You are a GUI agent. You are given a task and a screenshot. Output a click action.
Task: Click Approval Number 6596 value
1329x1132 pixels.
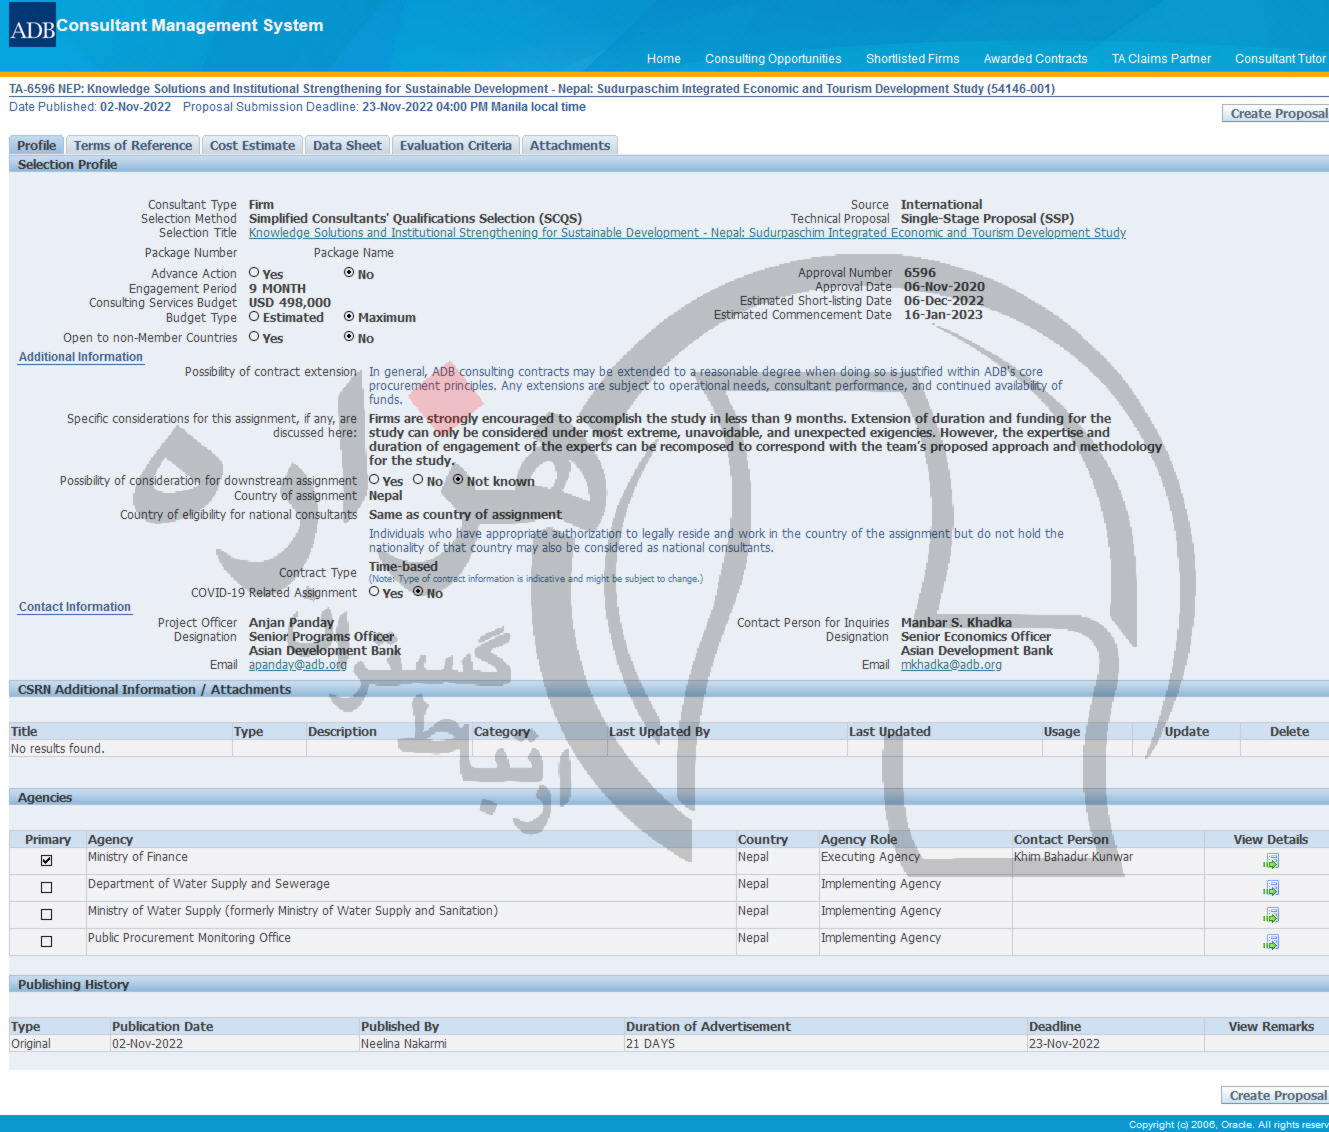920,273
